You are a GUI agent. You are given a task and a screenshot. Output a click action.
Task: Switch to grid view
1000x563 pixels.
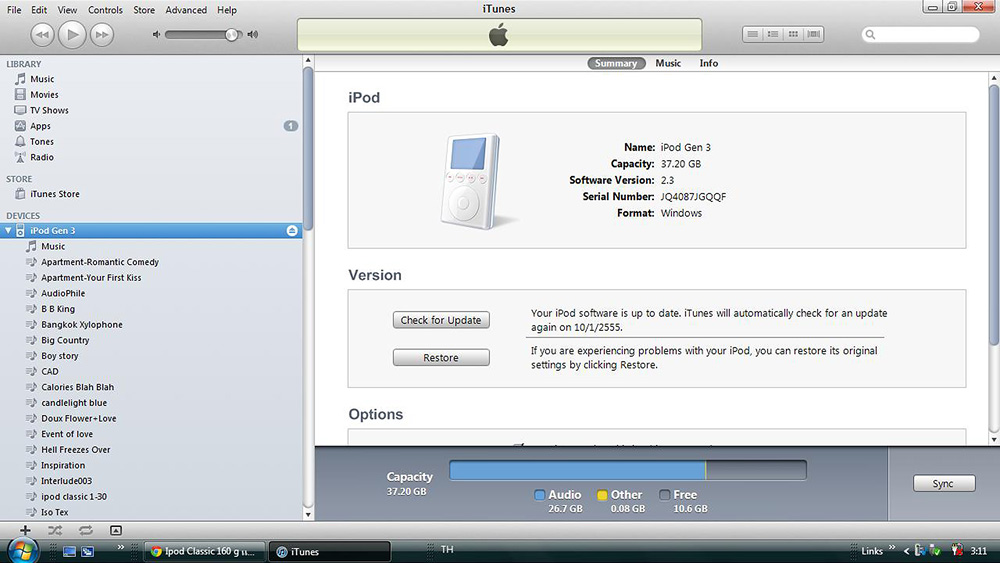click(x=793, y=34)
